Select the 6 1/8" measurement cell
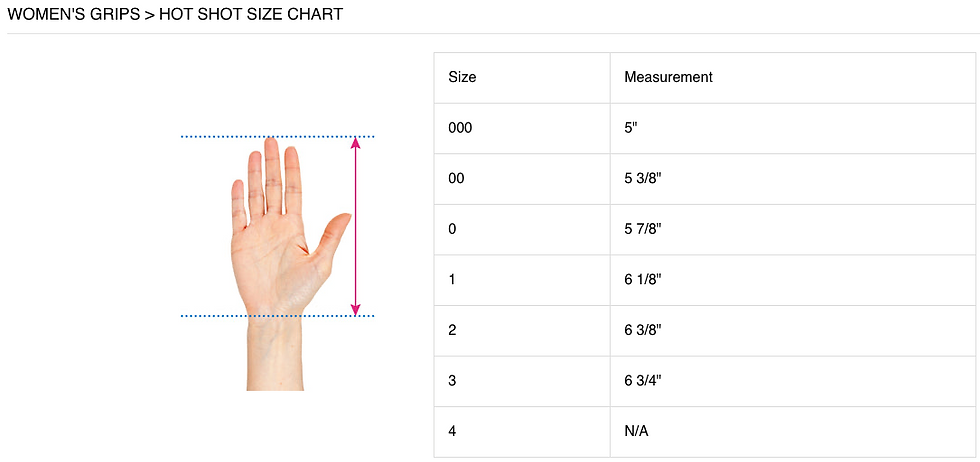The width and height of the screenshot is (980, 462). 642,280
